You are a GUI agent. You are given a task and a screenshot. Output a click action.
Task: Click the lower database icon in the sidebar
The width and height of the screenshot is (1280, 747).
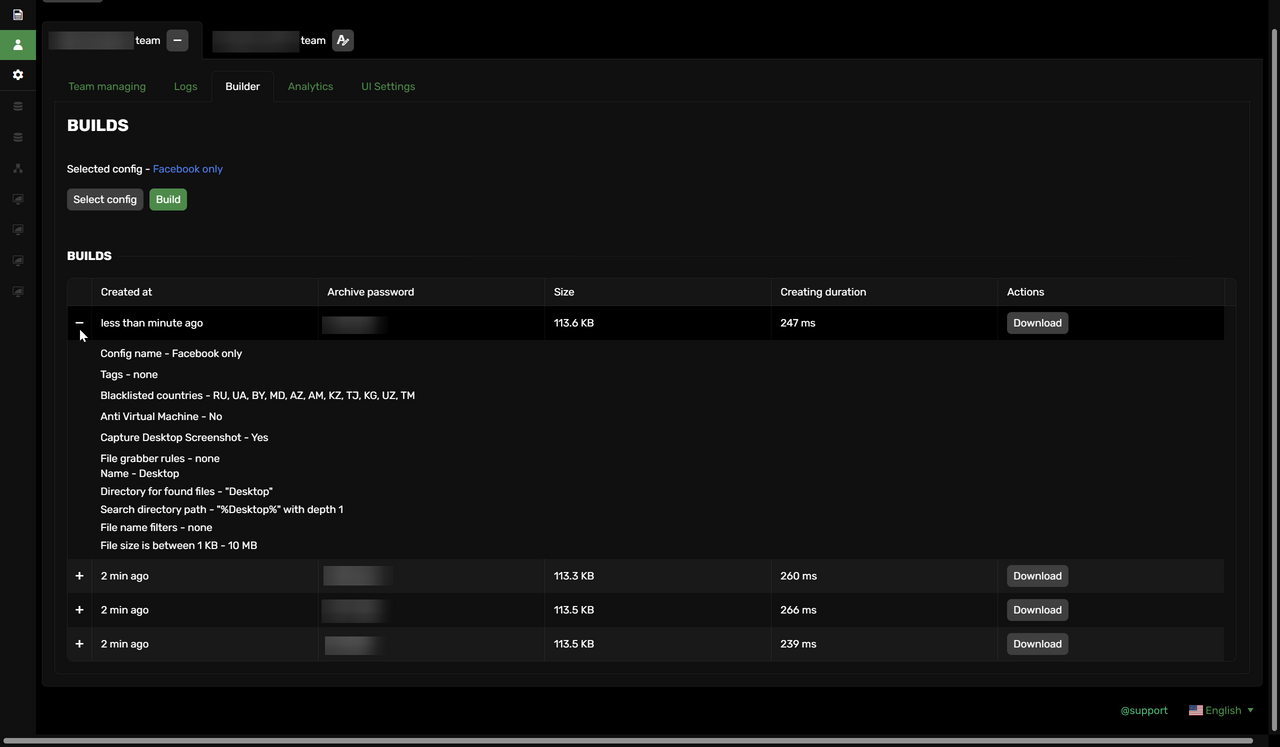click(x=17, y=137)
